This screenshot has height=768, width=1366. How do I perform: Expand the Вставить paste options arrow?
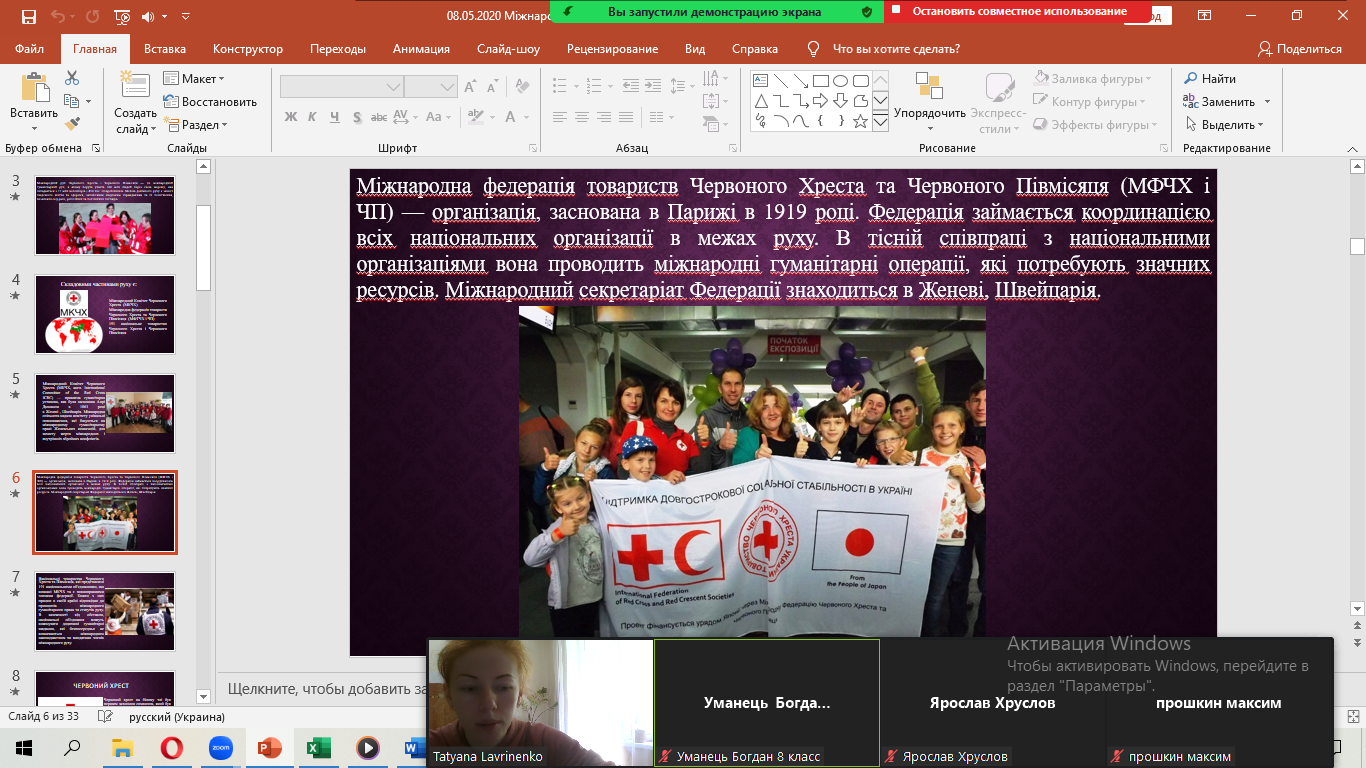click(x=35, y=128)
